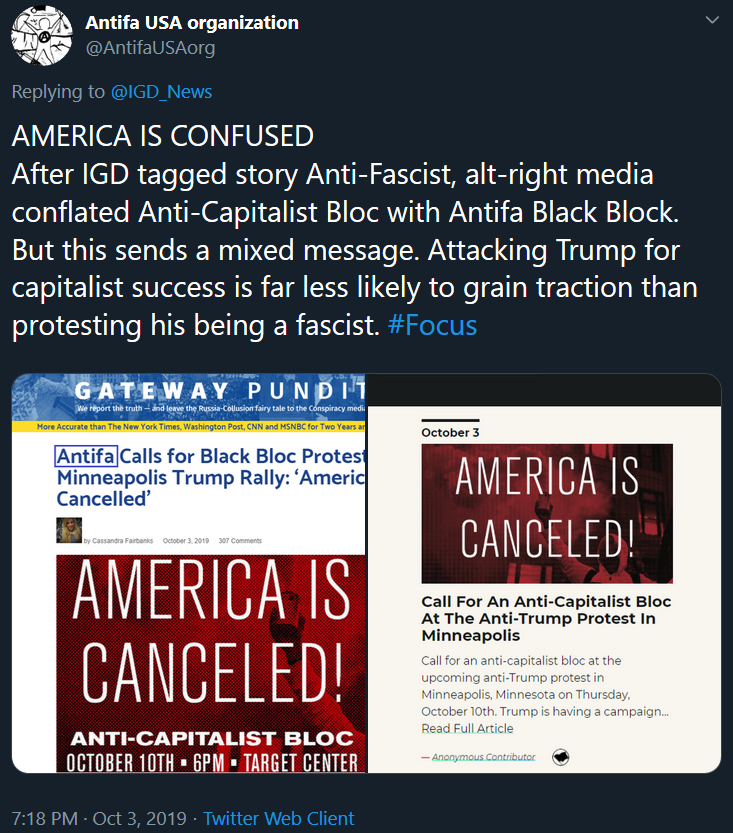Open the tweet options chevron menu
The height and width of the screenshot is (833, 733).
(711, 21)
